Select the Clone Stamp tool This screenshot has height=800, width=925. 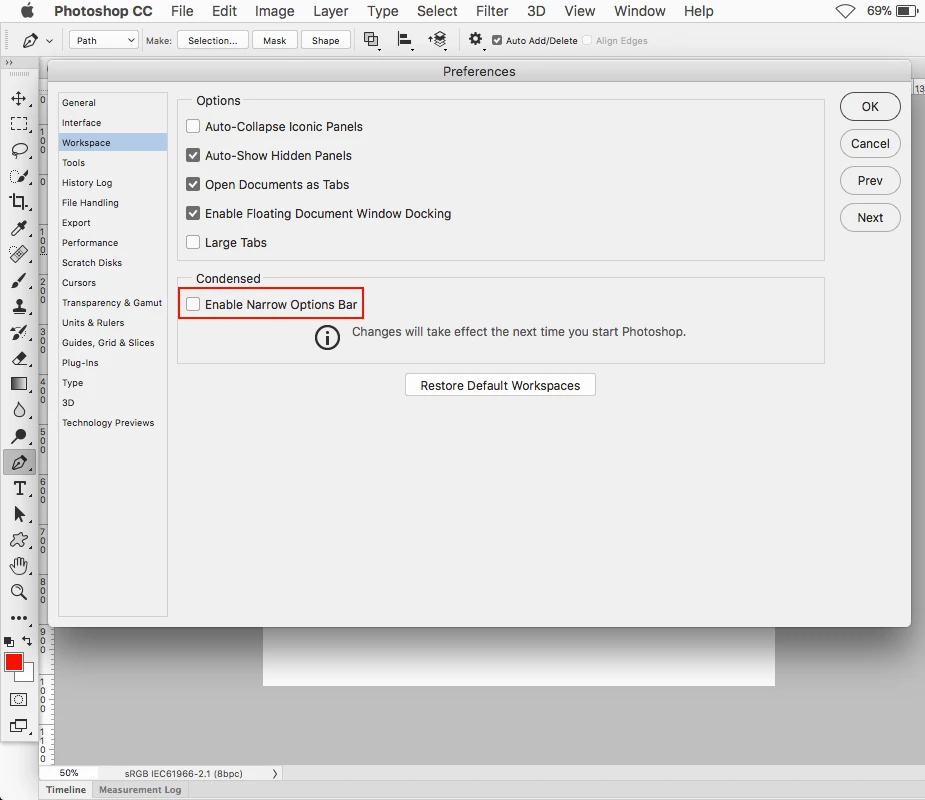click(19, 306)
